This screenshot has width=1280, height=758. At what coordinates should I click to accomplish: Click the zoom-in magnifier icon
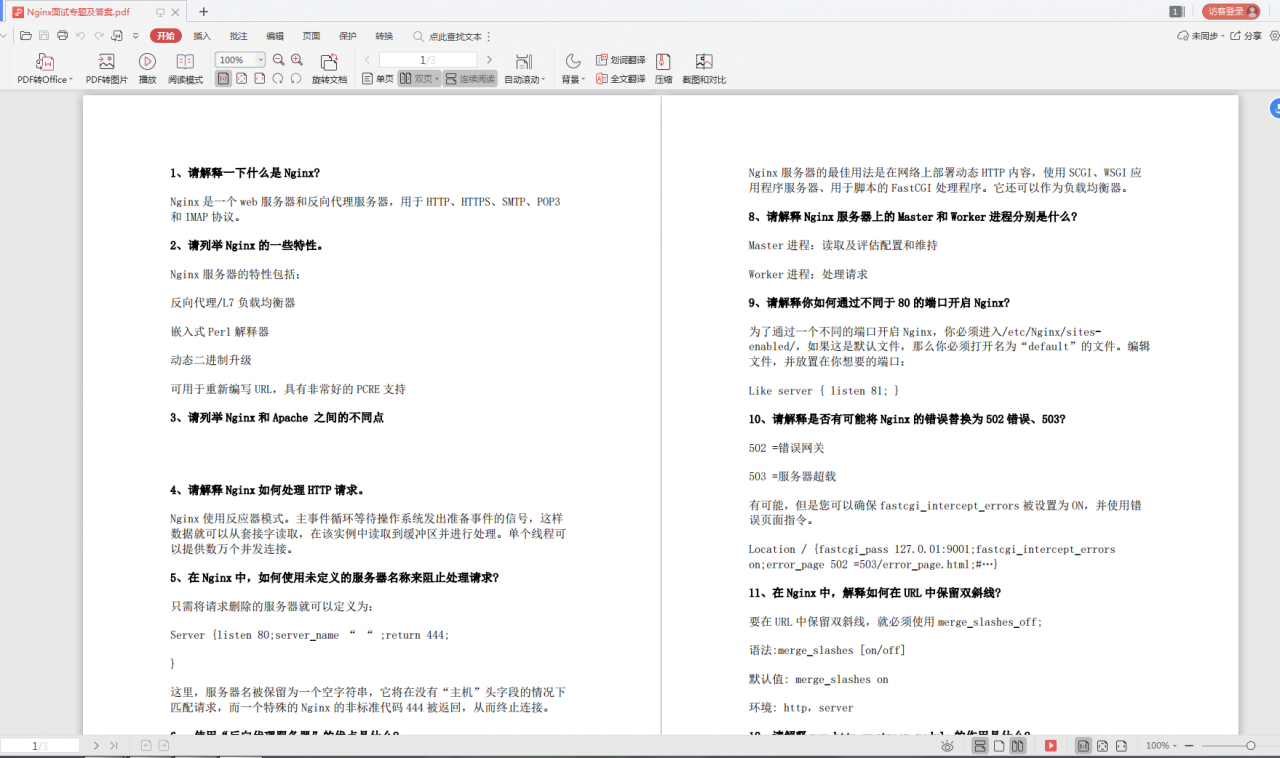coord(295,59)
